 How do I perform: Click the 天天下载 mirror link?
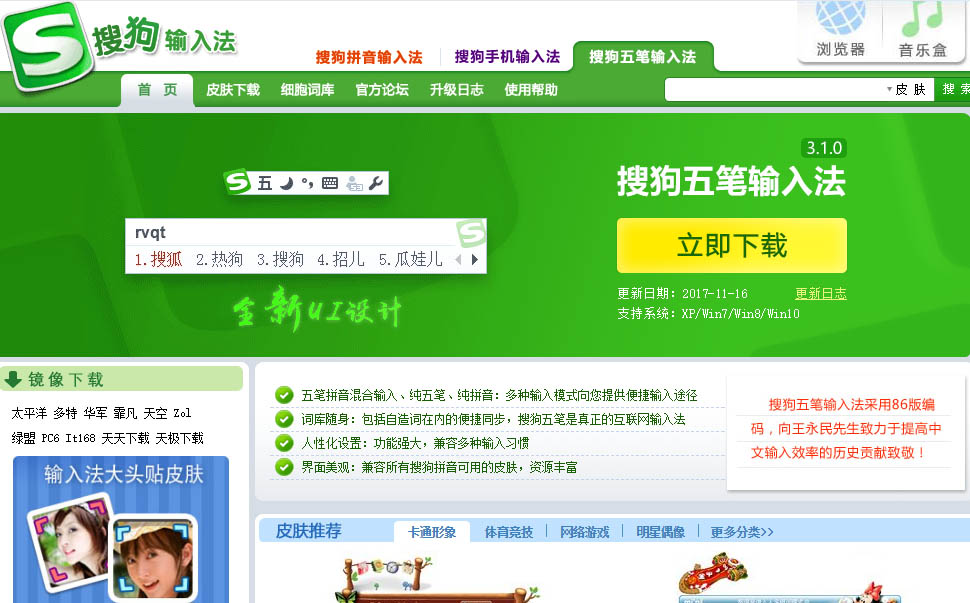(x=126, y=438)
